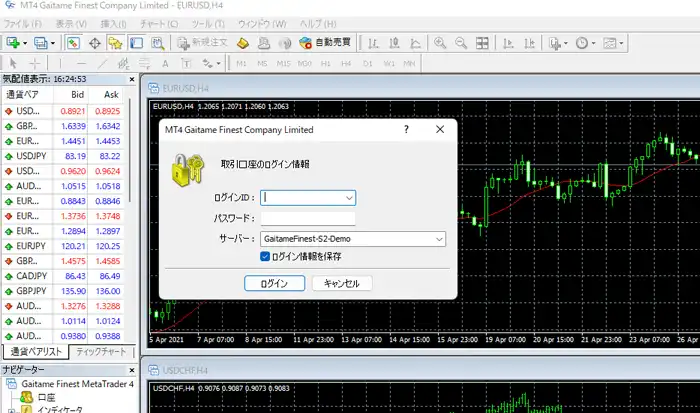
Task: Select the horizontal line drawing tool
Action: click(x=81, y=63)
